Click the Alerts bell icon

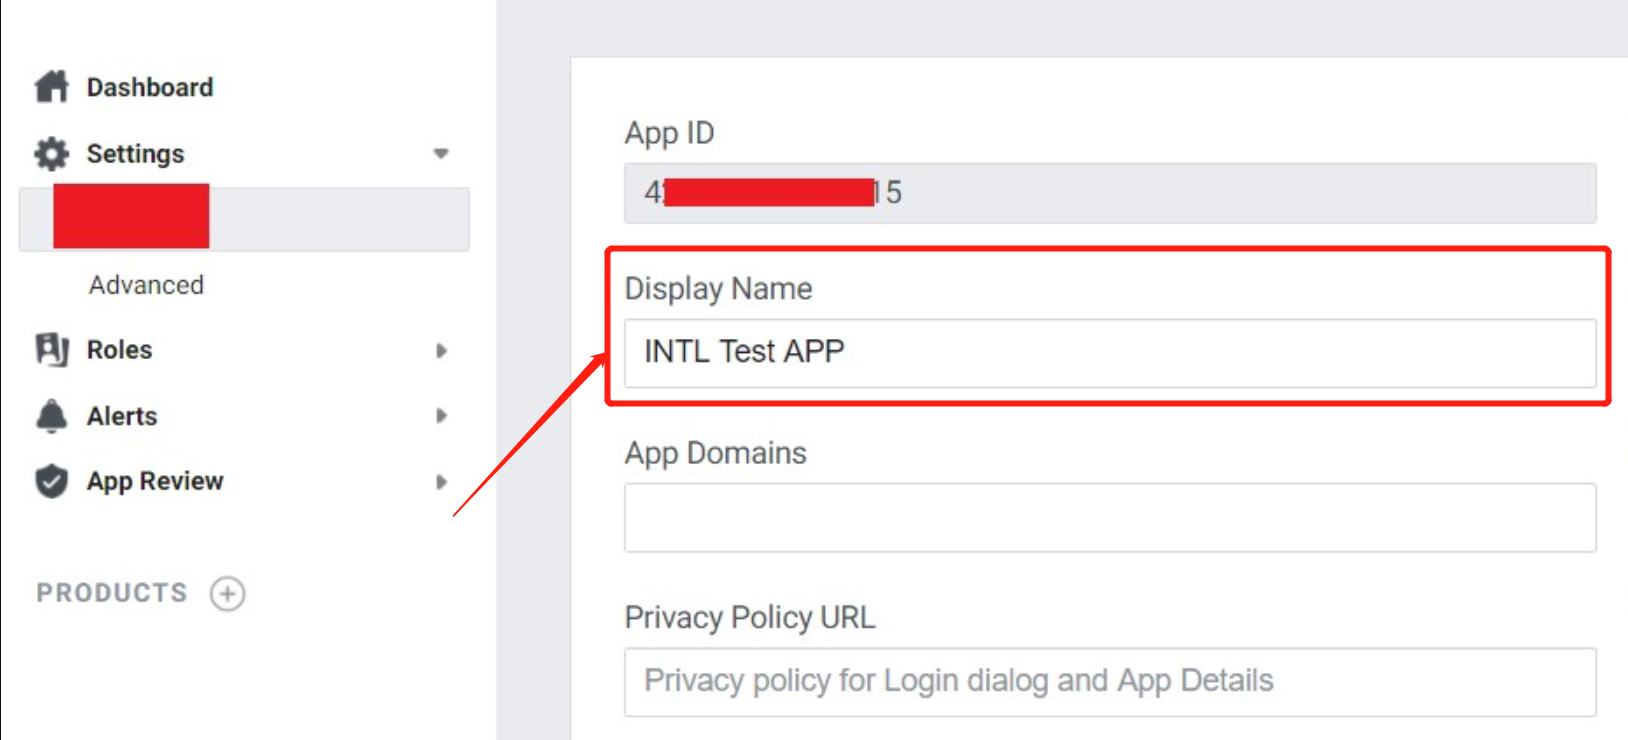[52, 416]
